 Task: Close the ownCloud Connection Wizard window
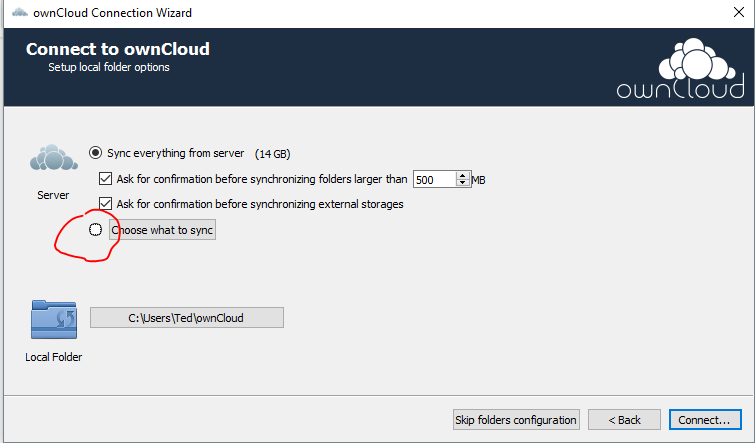(739, 13)
